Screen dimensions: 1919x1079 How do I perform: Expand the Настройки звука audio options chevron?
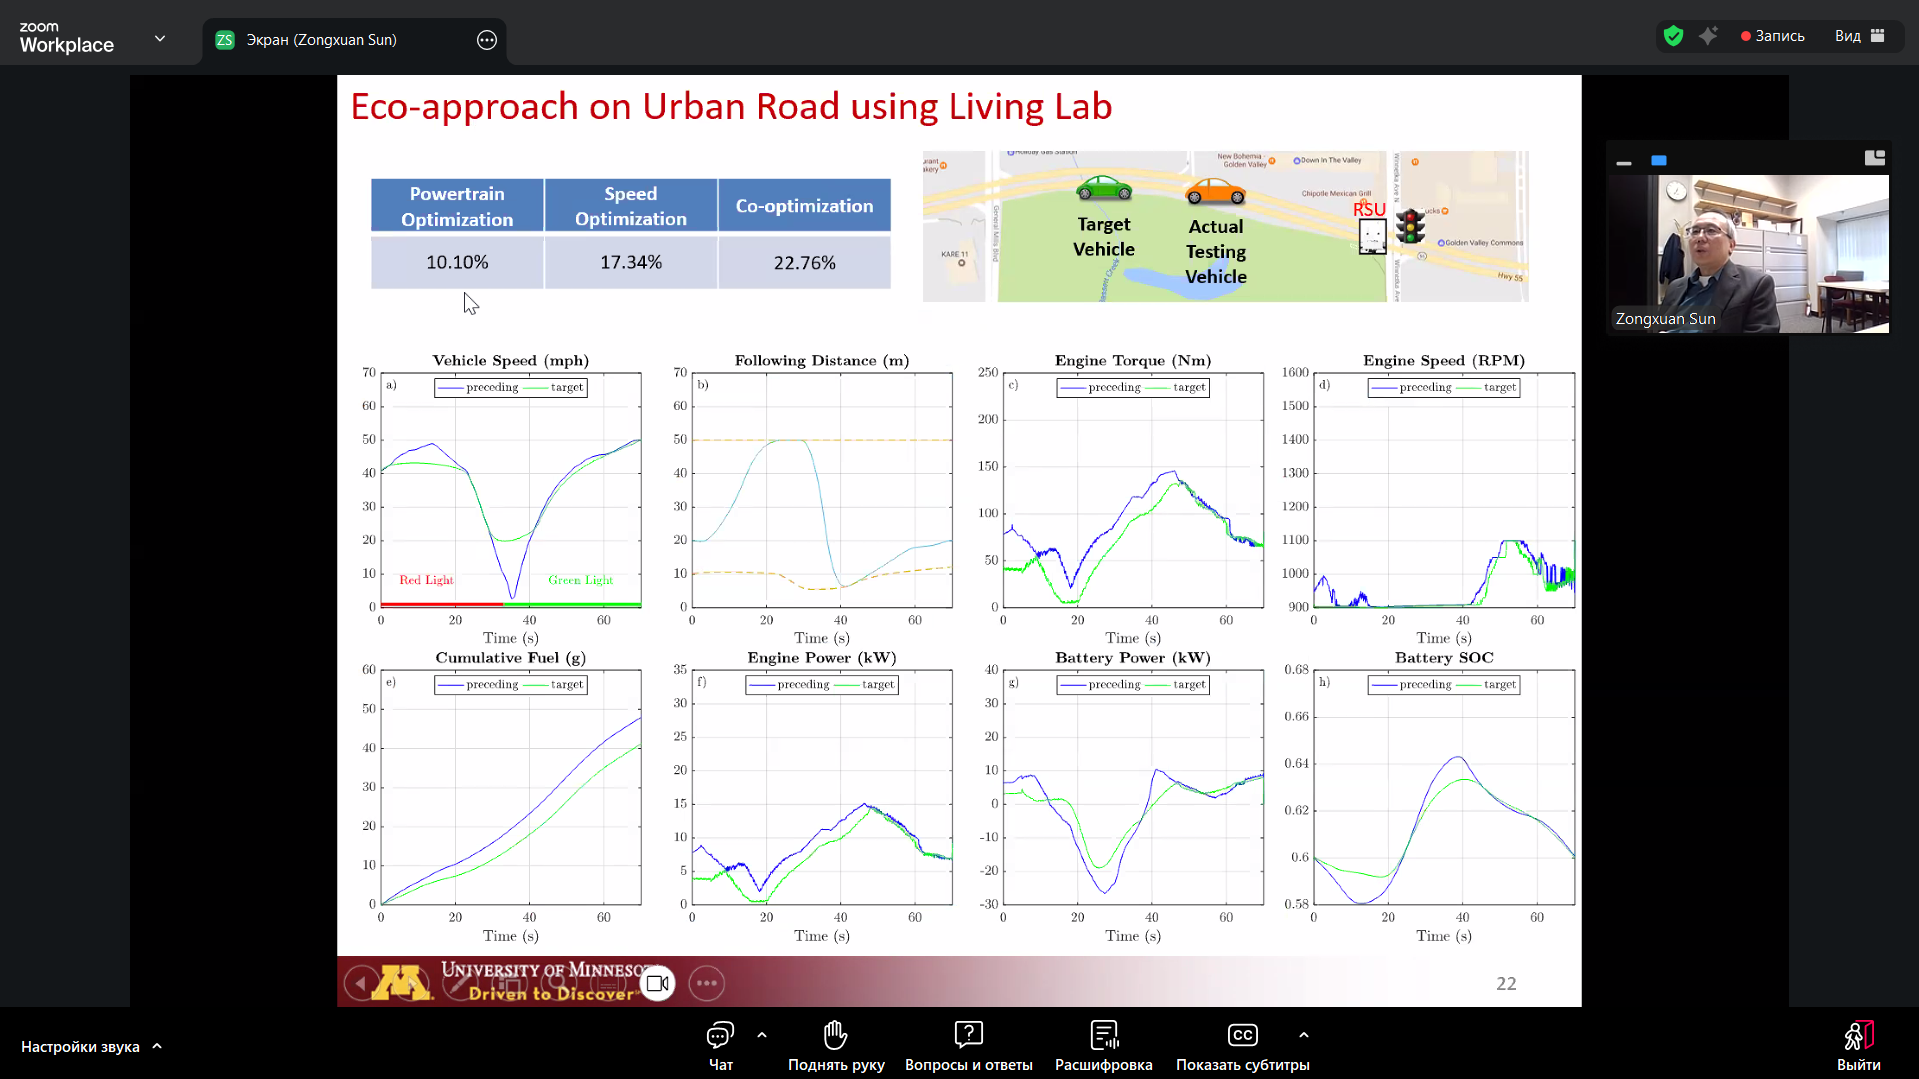click(157, 1047)
